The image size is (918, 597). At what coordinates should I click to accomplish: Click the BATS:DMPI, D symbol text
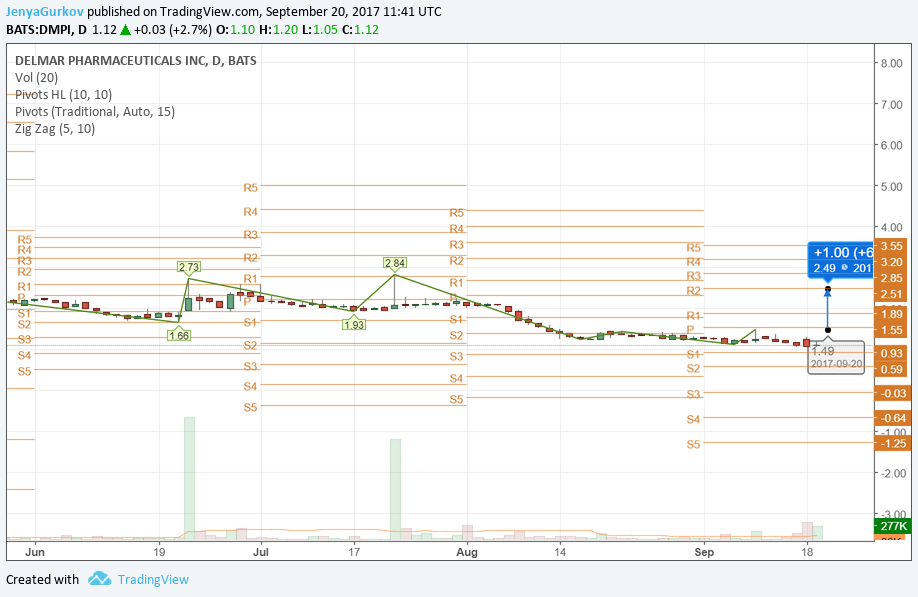point(46,29)
